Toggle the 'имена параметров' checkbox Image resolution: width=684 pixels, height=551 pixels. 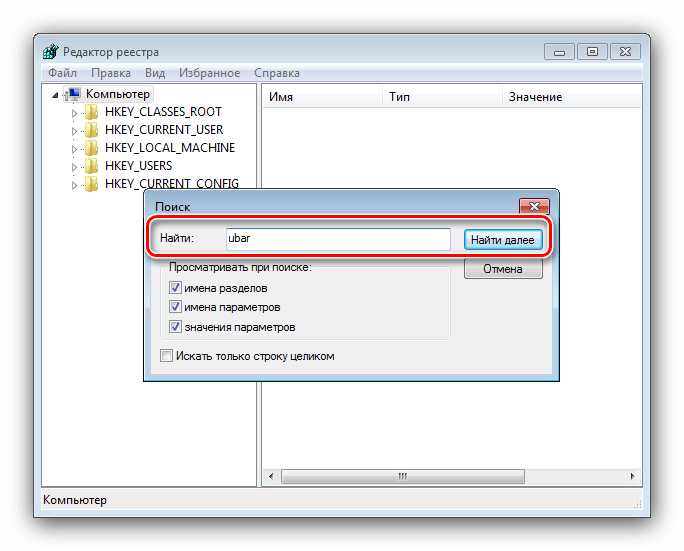(x=175, y=307)
